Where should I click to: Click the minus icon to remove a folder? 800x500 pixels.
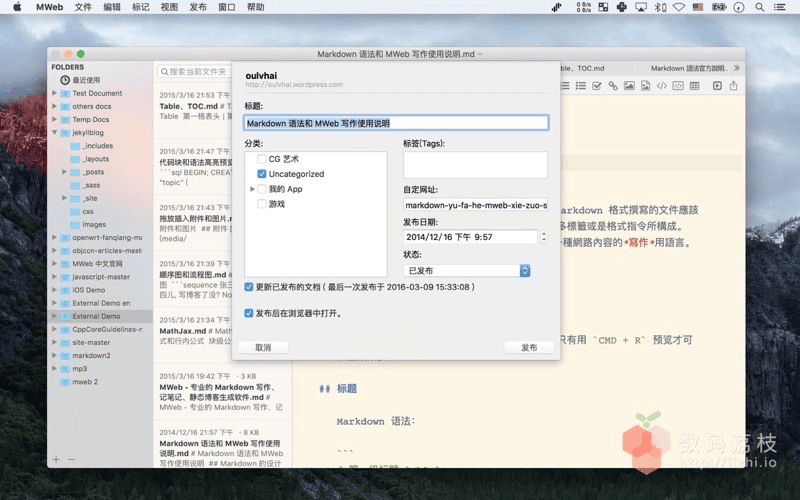point(71,459)
